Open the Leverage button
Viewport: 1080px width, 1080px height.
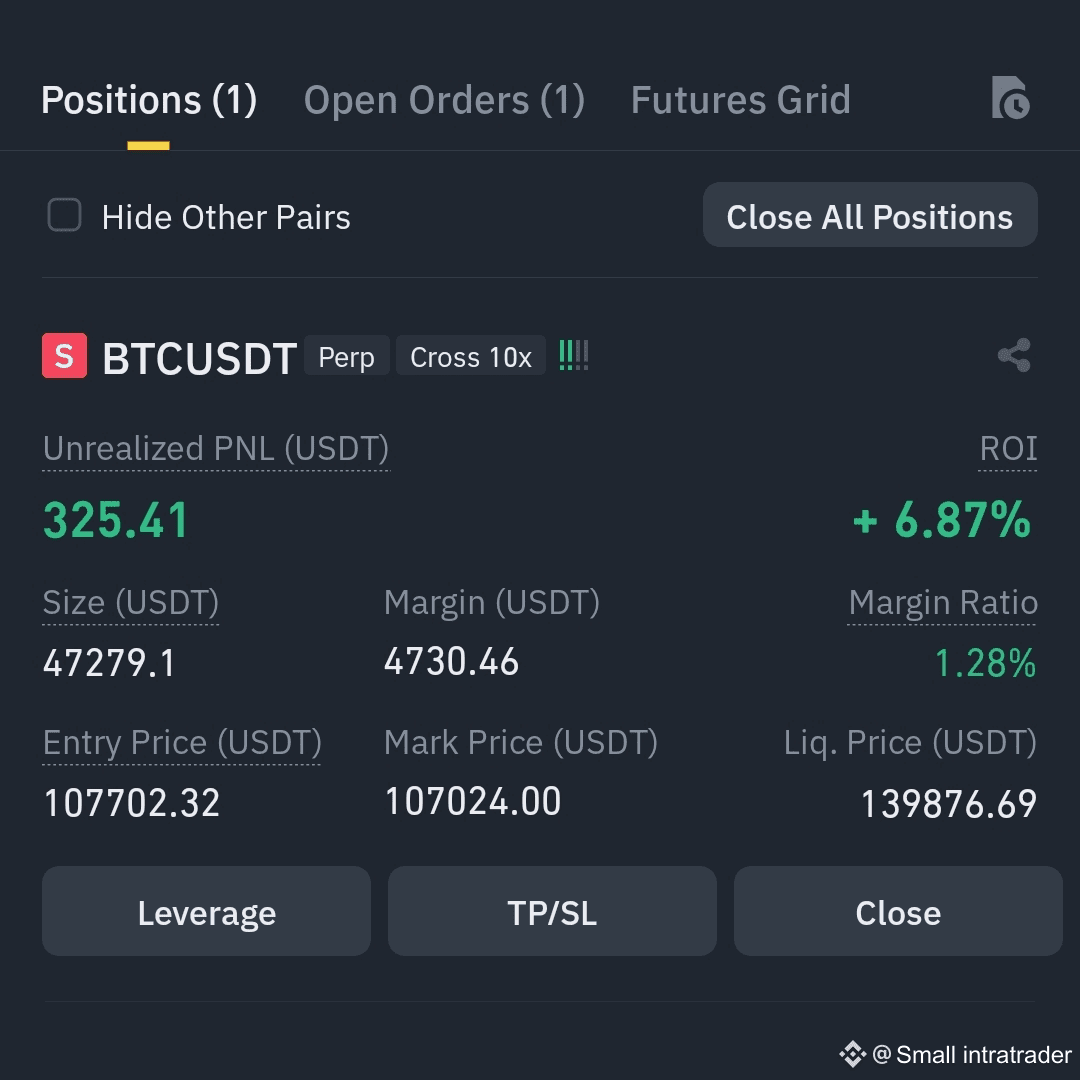(207, 911)
